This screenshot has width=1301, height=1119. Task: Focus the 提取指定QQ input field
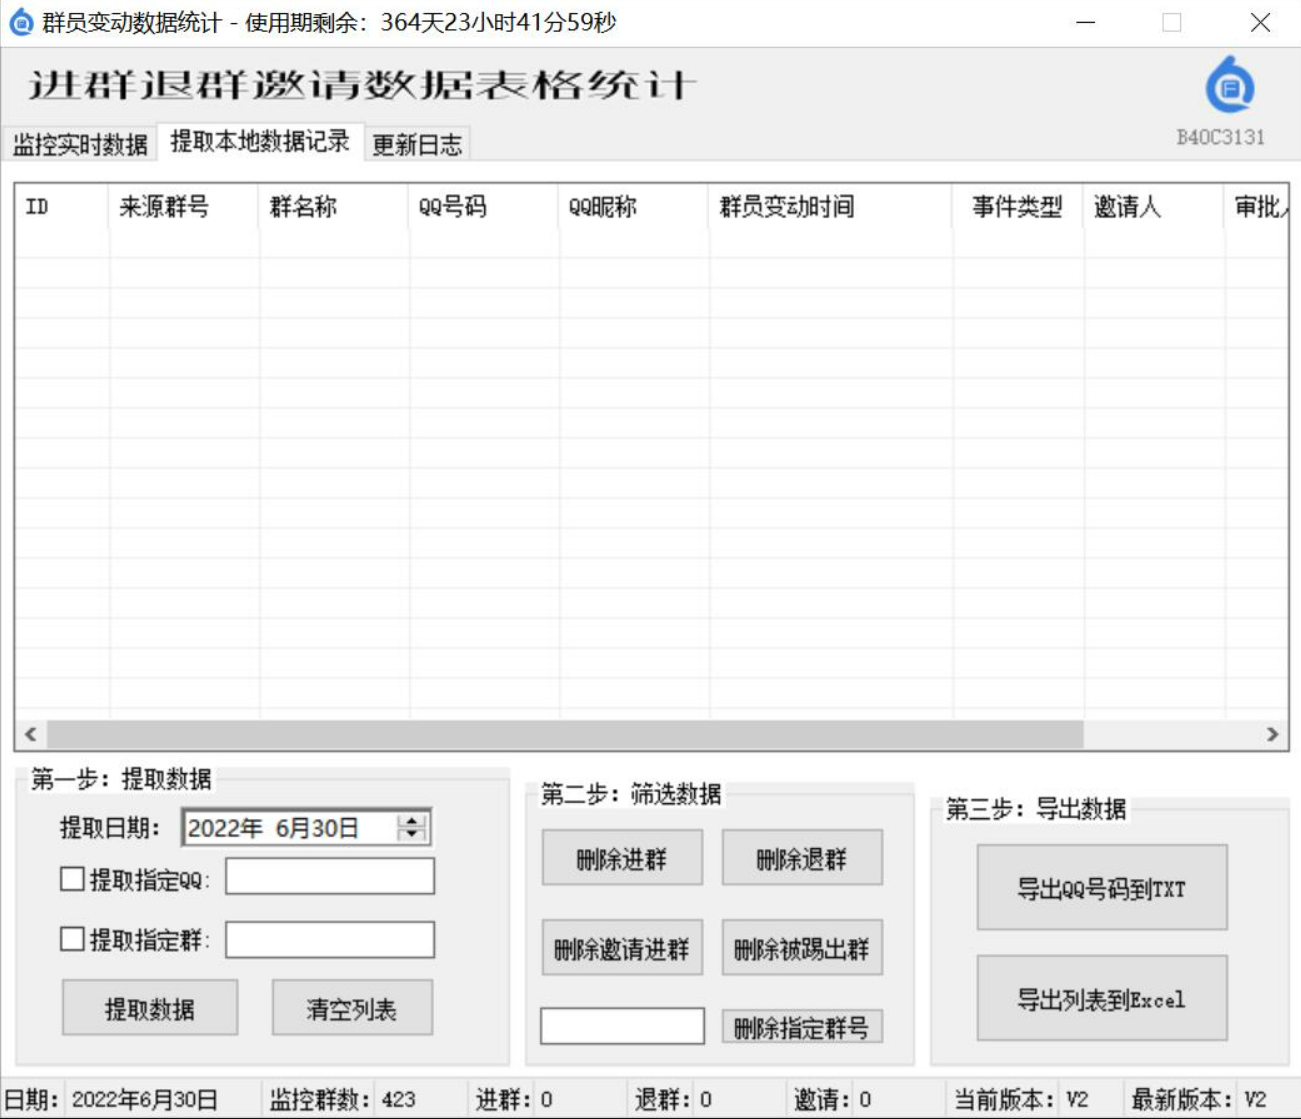tap(330, 877)
